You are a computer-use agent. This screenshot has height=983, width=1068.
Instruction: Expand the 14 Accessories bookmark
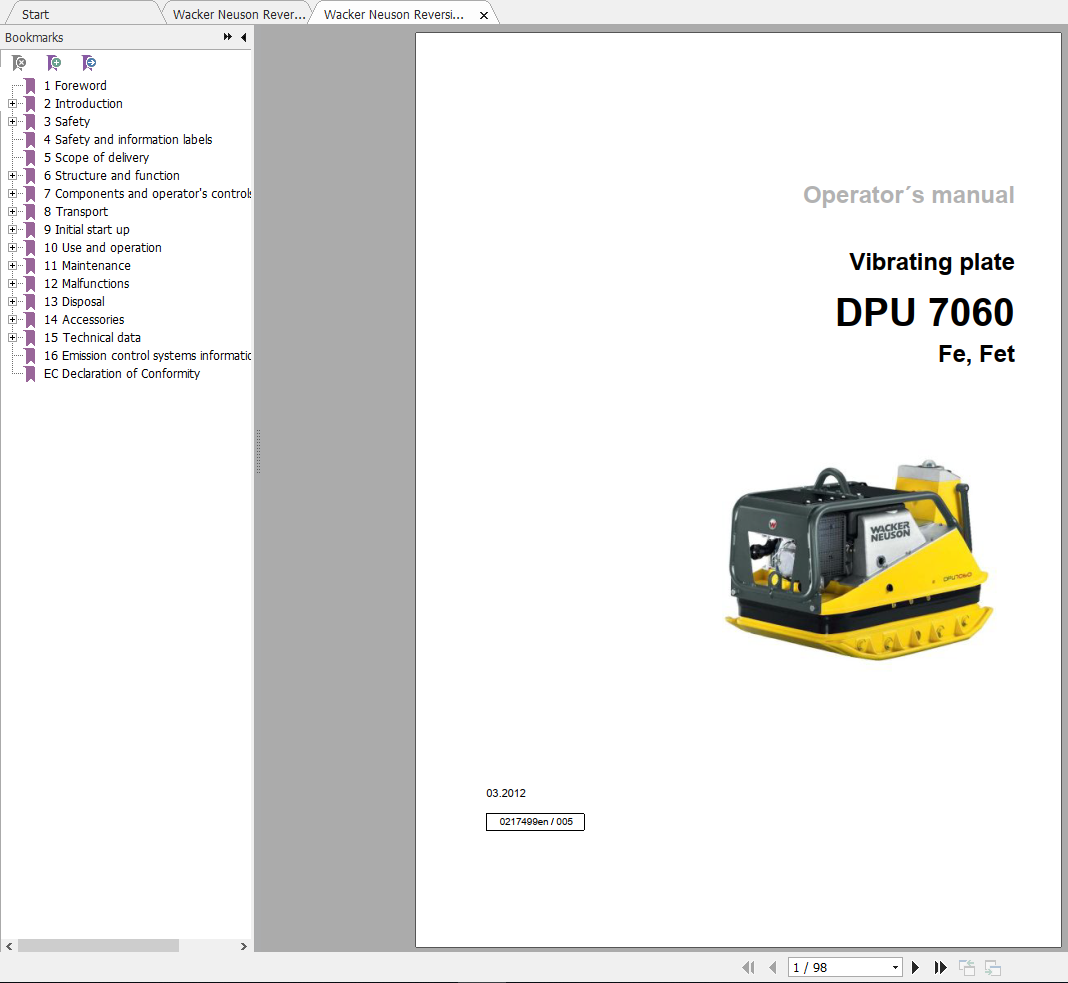(12, 319)
